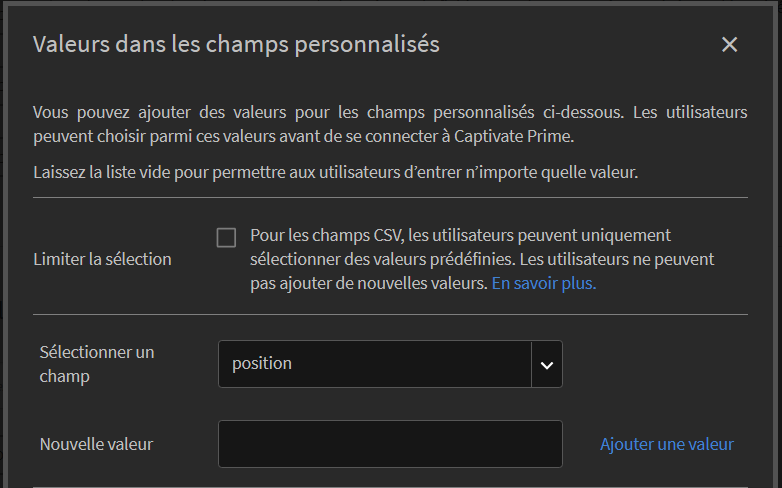Close the custom field values dialog
The image size is (782, 488).
[729, 44]
